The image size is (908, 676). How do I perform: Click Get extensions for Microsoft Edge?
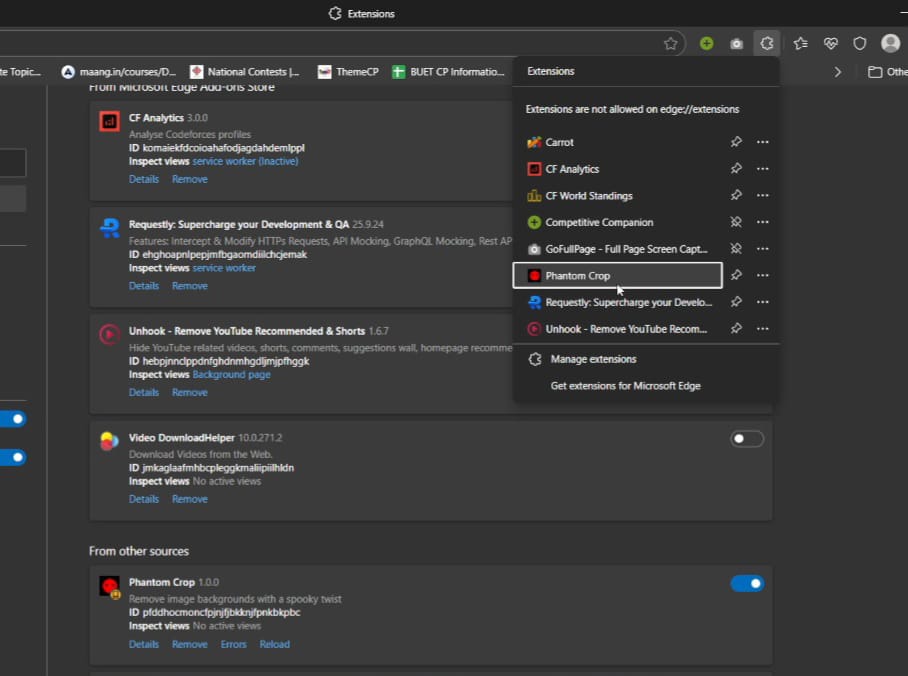click(646, 386)
